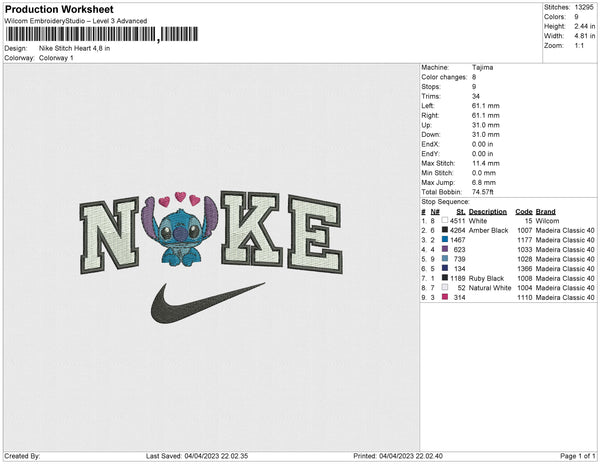Click the Min Stitch value '0.0 mm'
Image resolution: width=600 pixels, height=464 pixels.
point(484,173)
